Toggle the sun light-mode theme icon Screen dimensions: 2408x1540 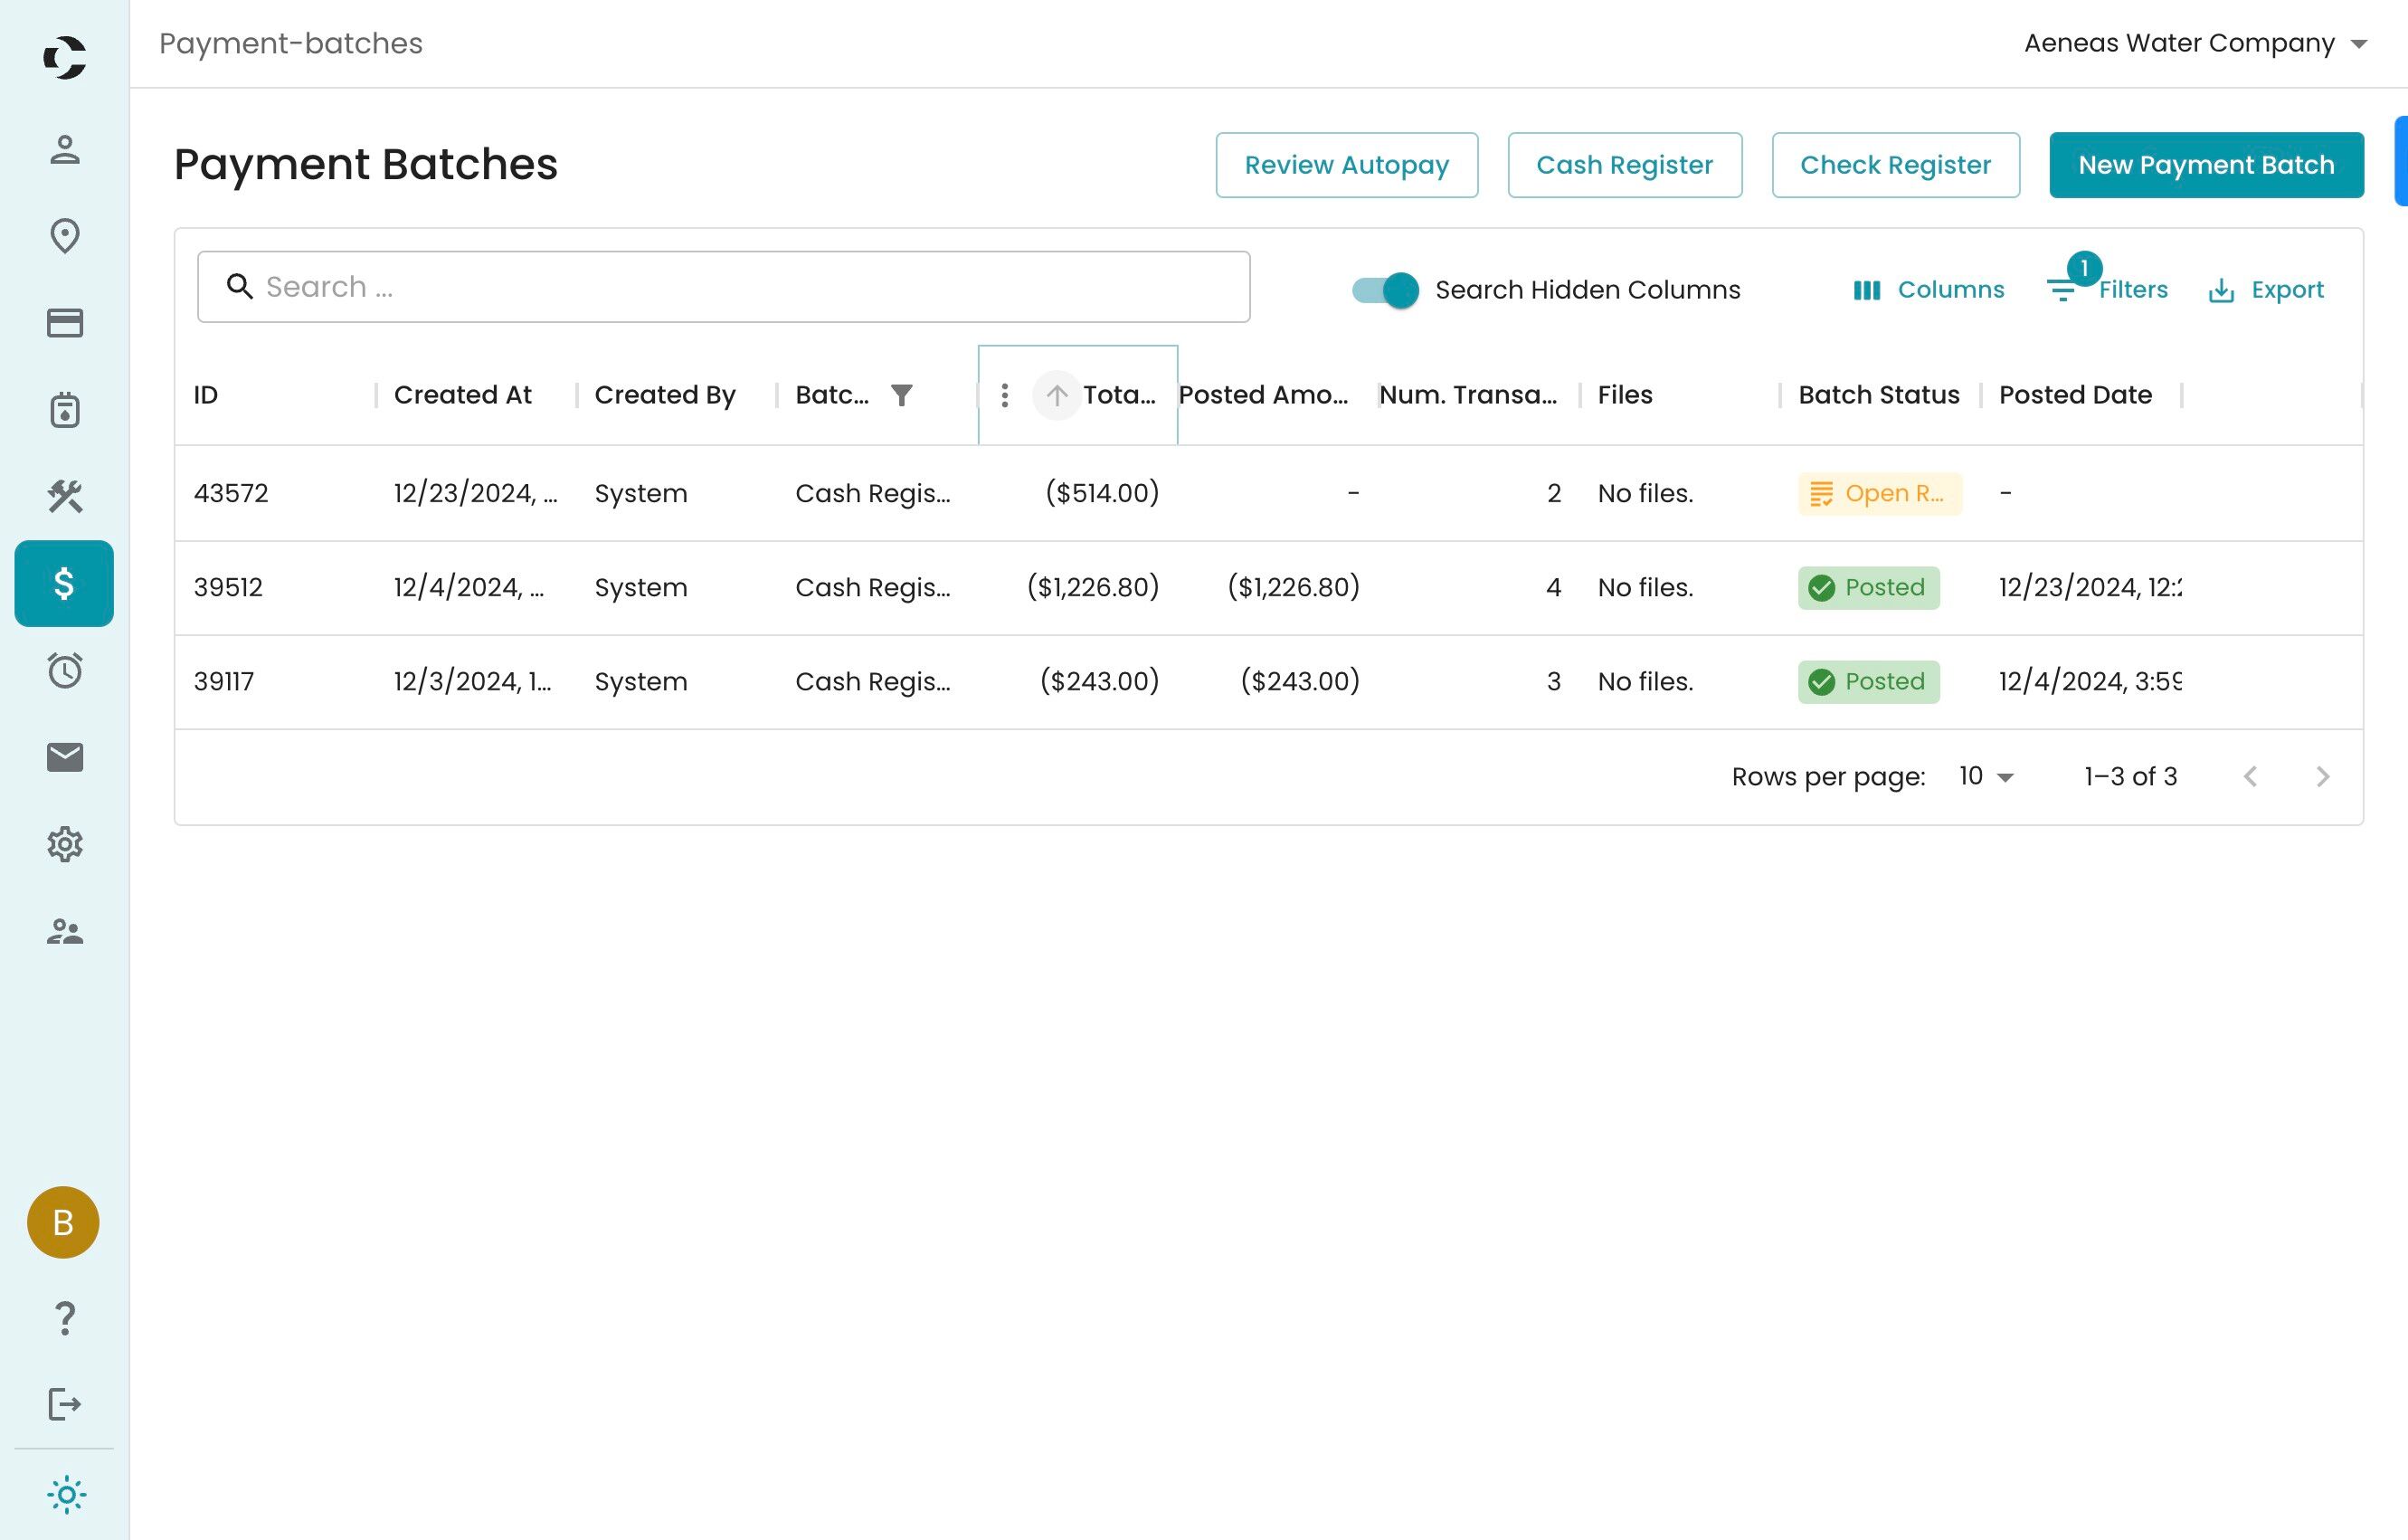pos(66,1495)
